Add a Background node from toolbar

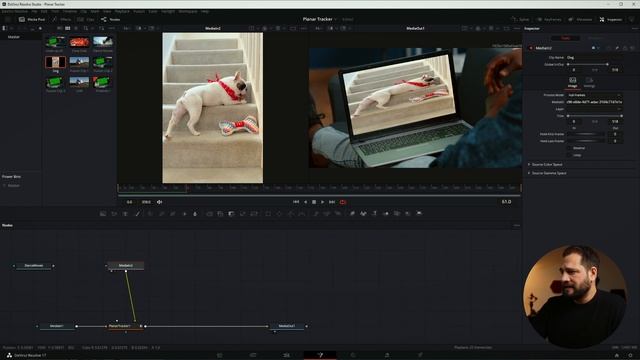[103, 213]
